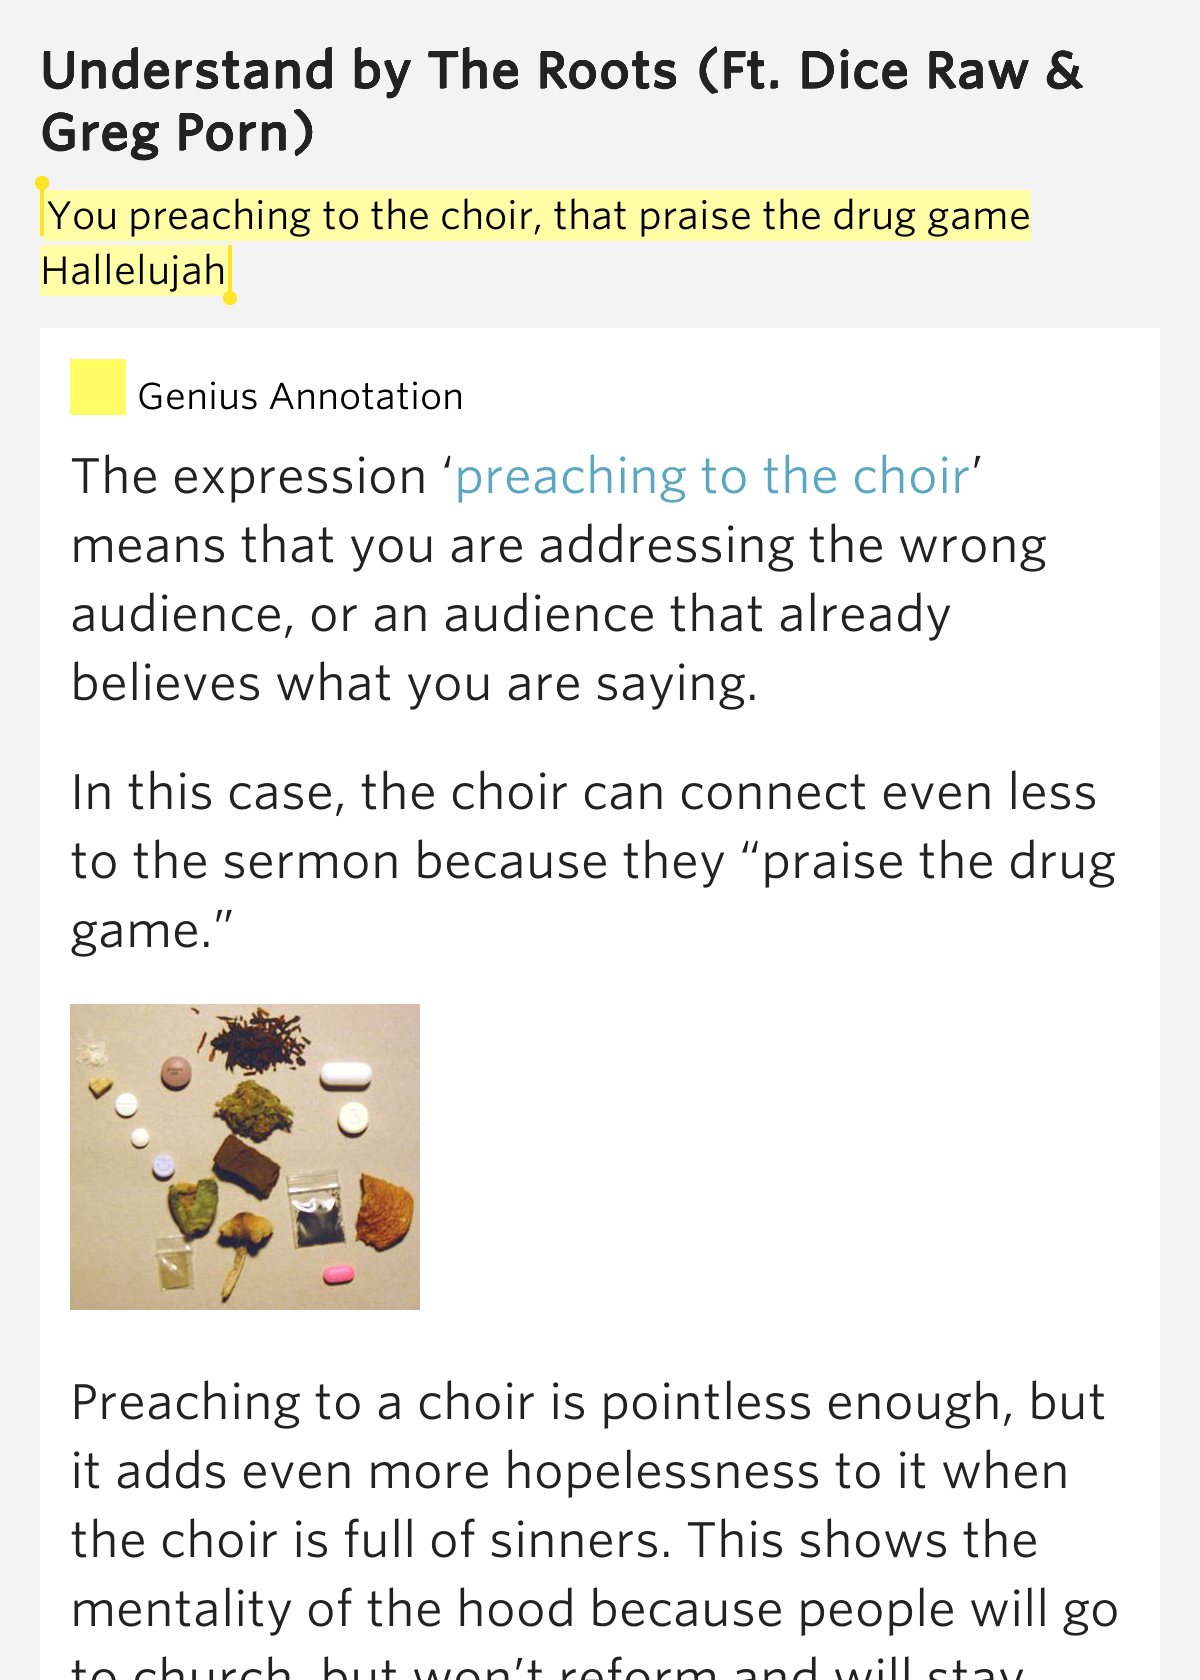Click the drugs photo thumbnail
Image resolution: width=1200 pixels, height=1680 pixels.
pos(245,1156)
